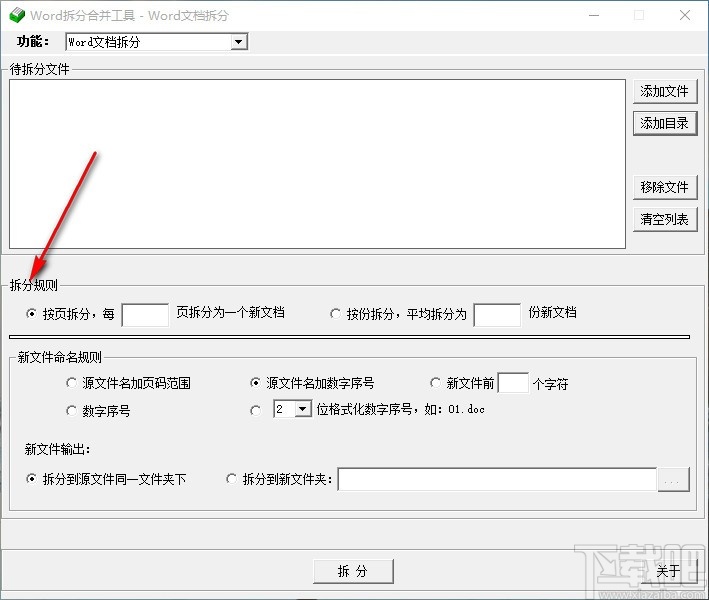The image size is (709, 600).
Task: Select 拆分到新文件夹 output option
Action: click(231, 478)
